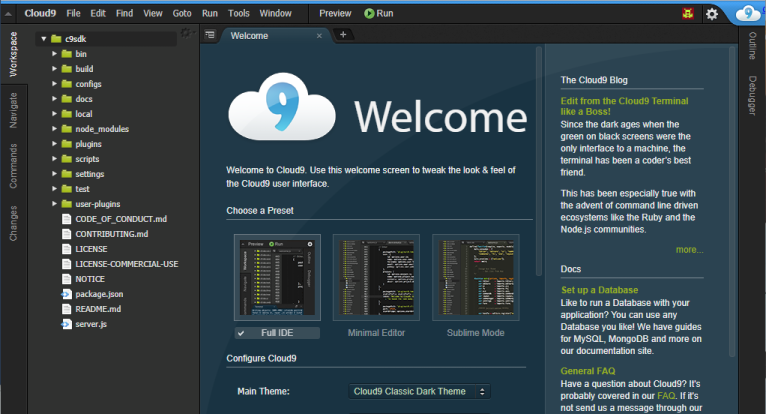Click the inline FAQ link in text
This screenshot has width=766, height=414.
666,396
